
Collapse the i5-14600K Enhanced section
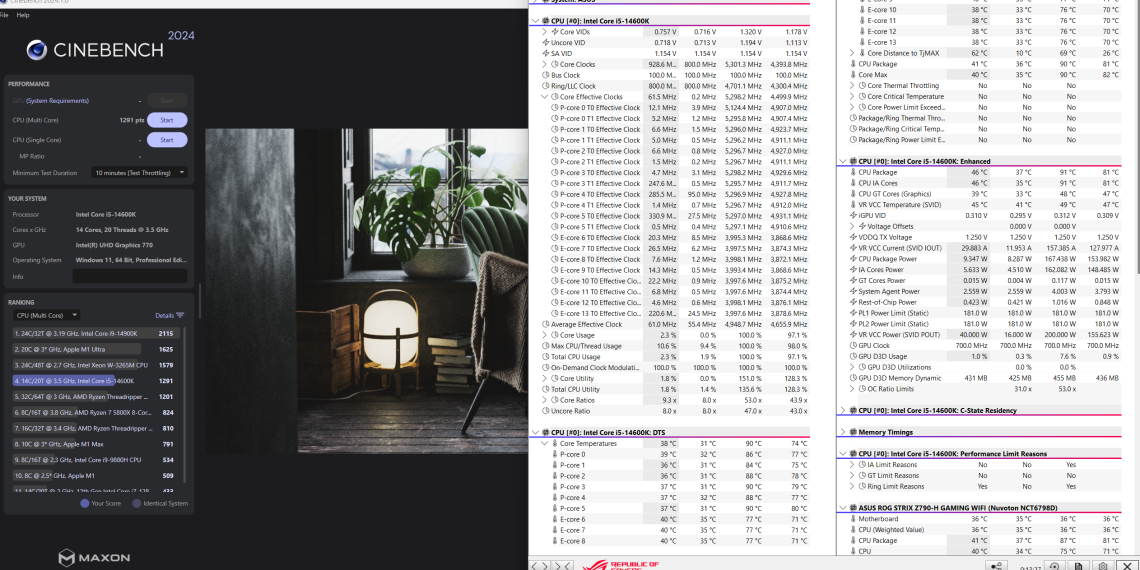[x=843, y=161]
